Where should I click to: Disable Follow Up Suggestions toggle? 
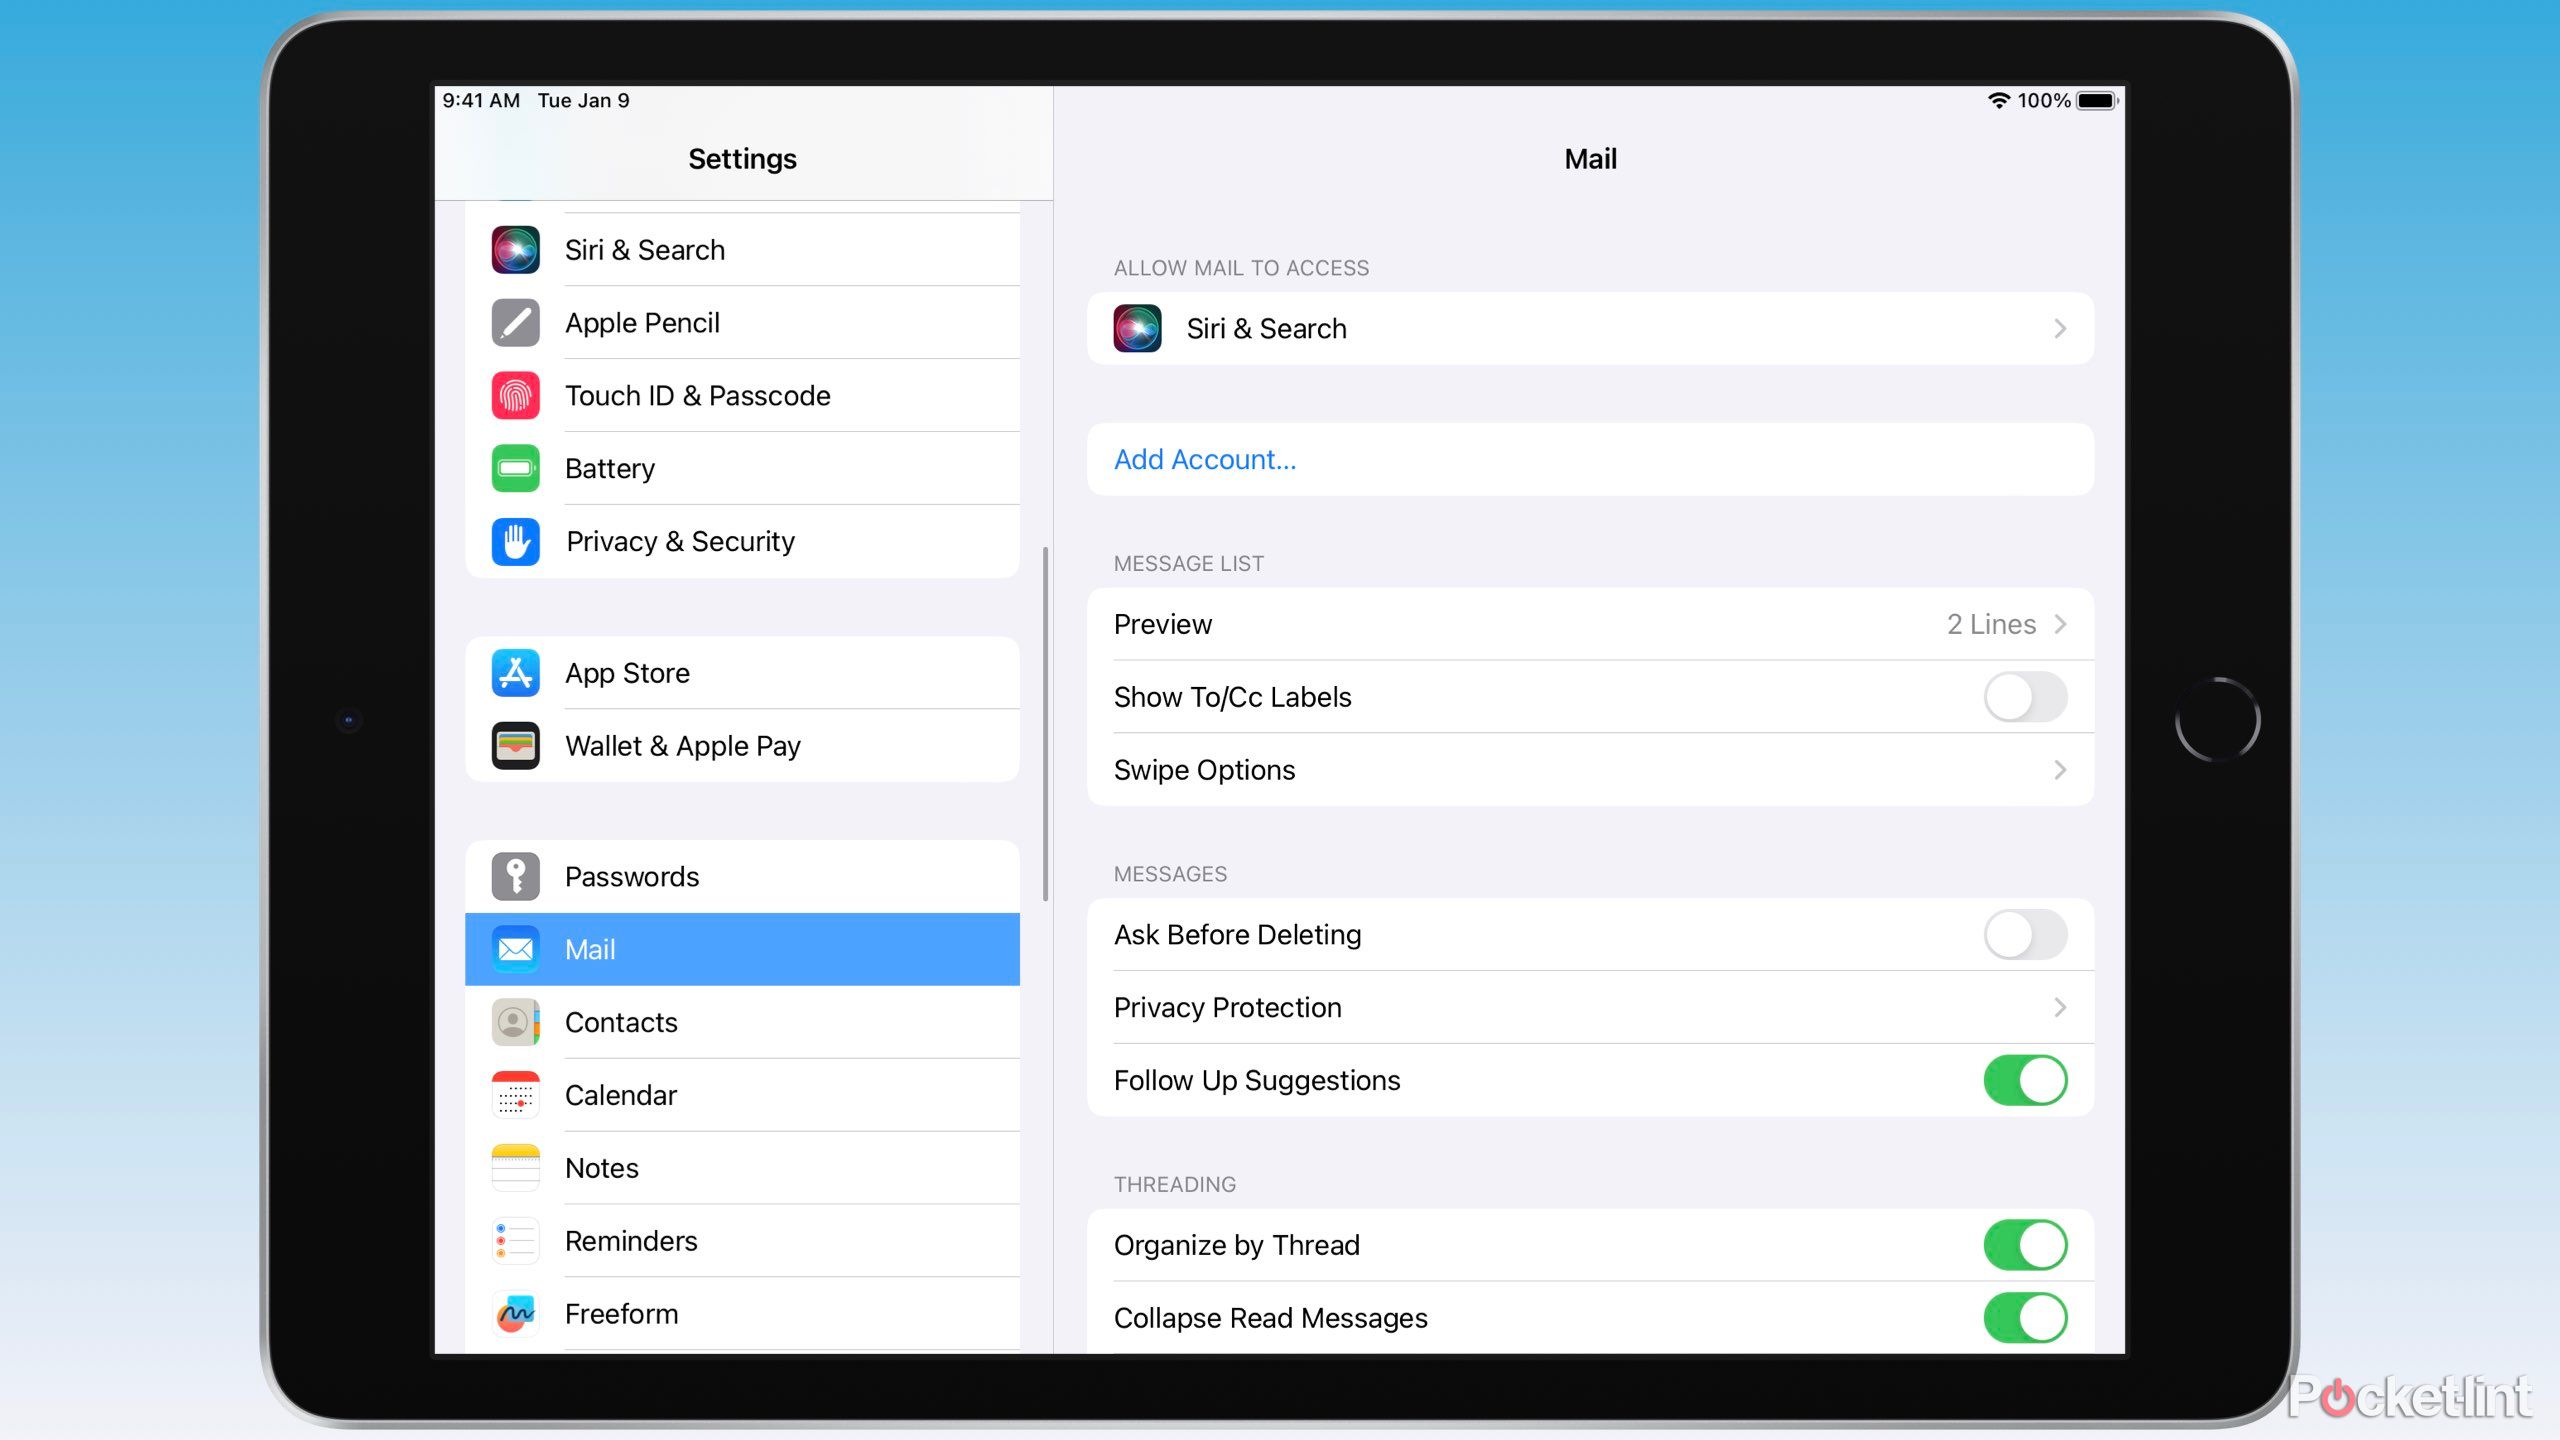click(2024, 1080)
